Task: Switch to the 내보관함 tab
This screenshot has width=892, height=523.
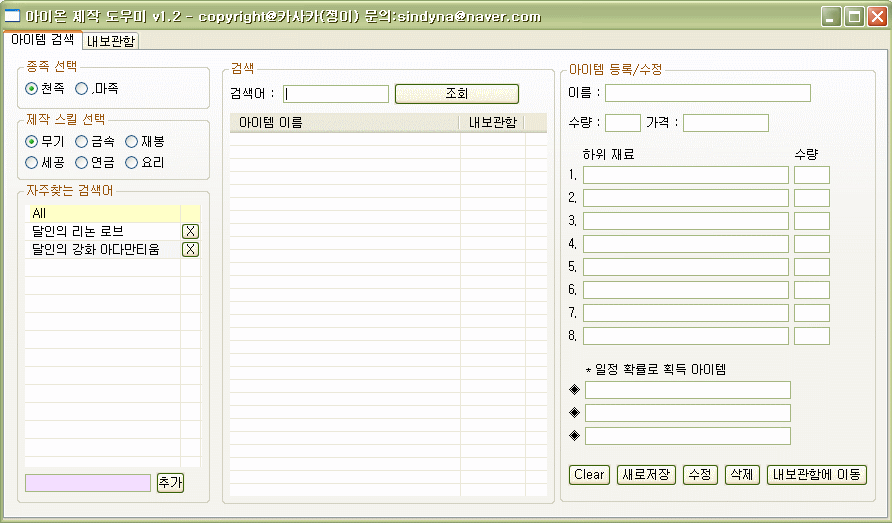Action: pos(111,41)
